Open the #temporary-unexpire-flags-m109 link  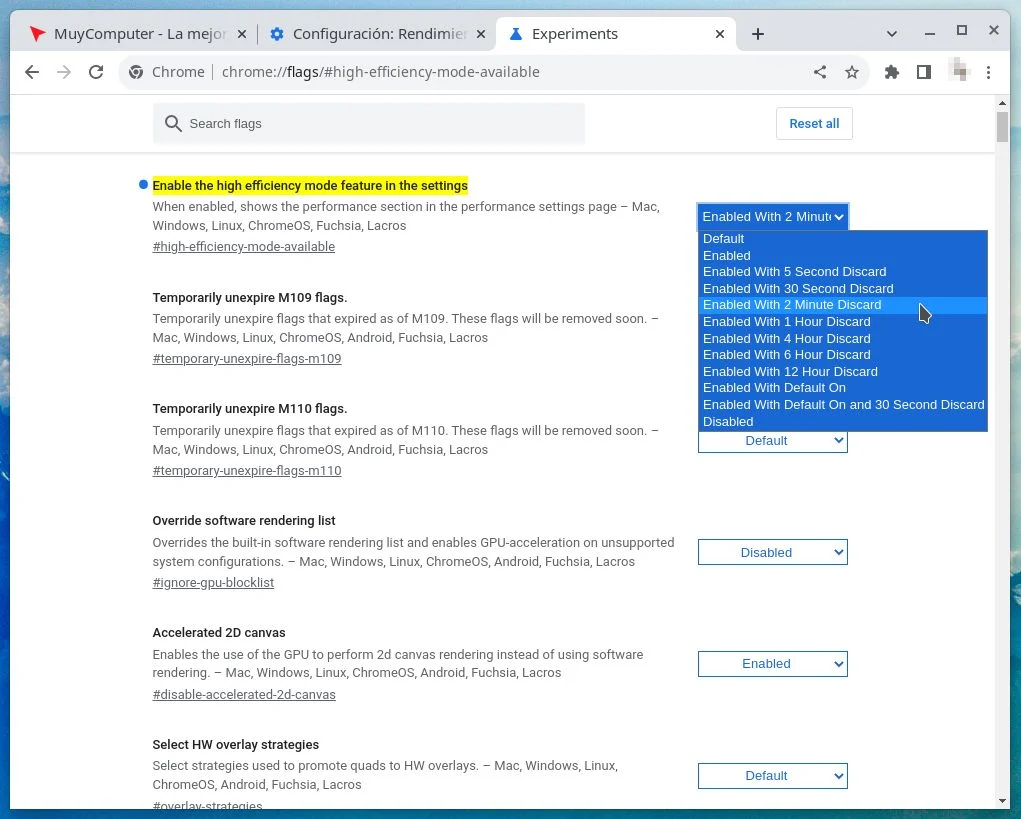click(247, 359)
